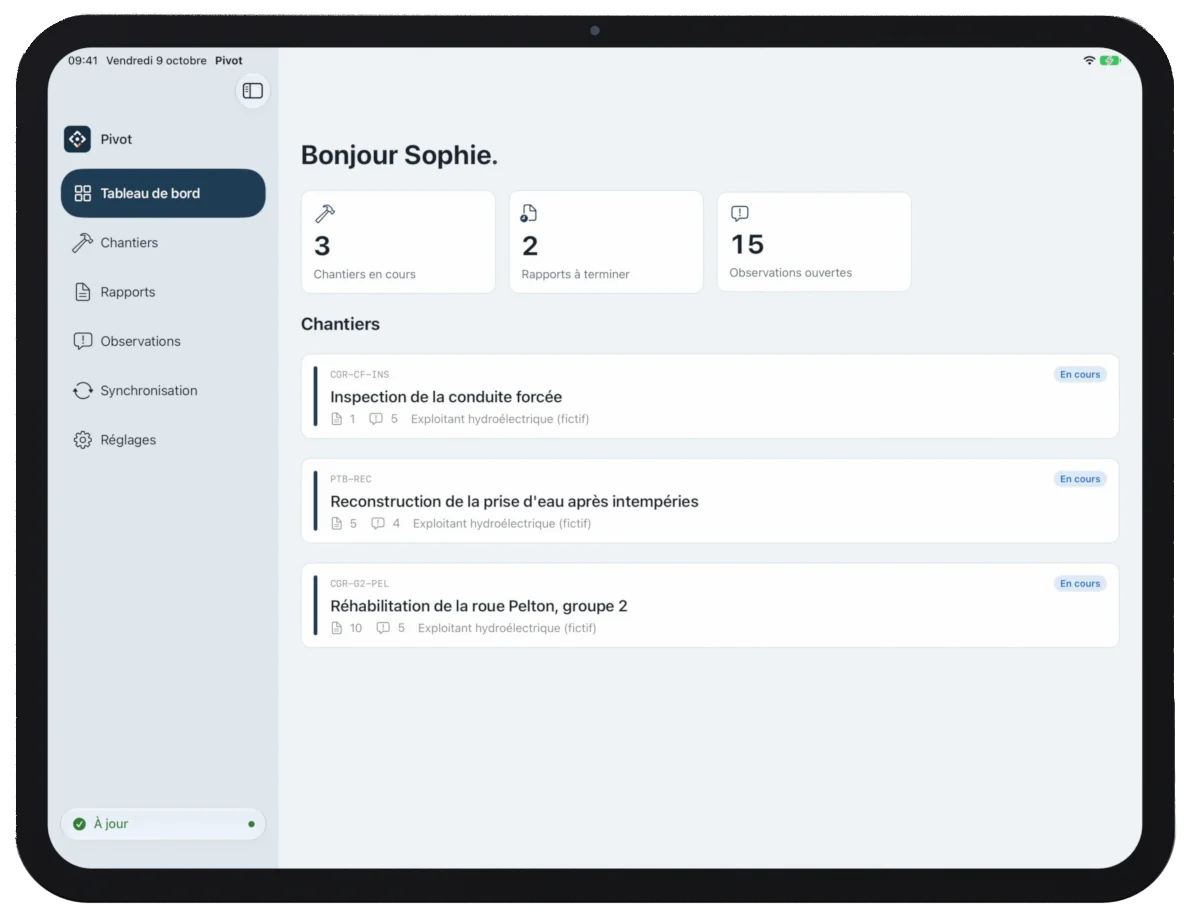Open the Rapports section

coord(163,292)
